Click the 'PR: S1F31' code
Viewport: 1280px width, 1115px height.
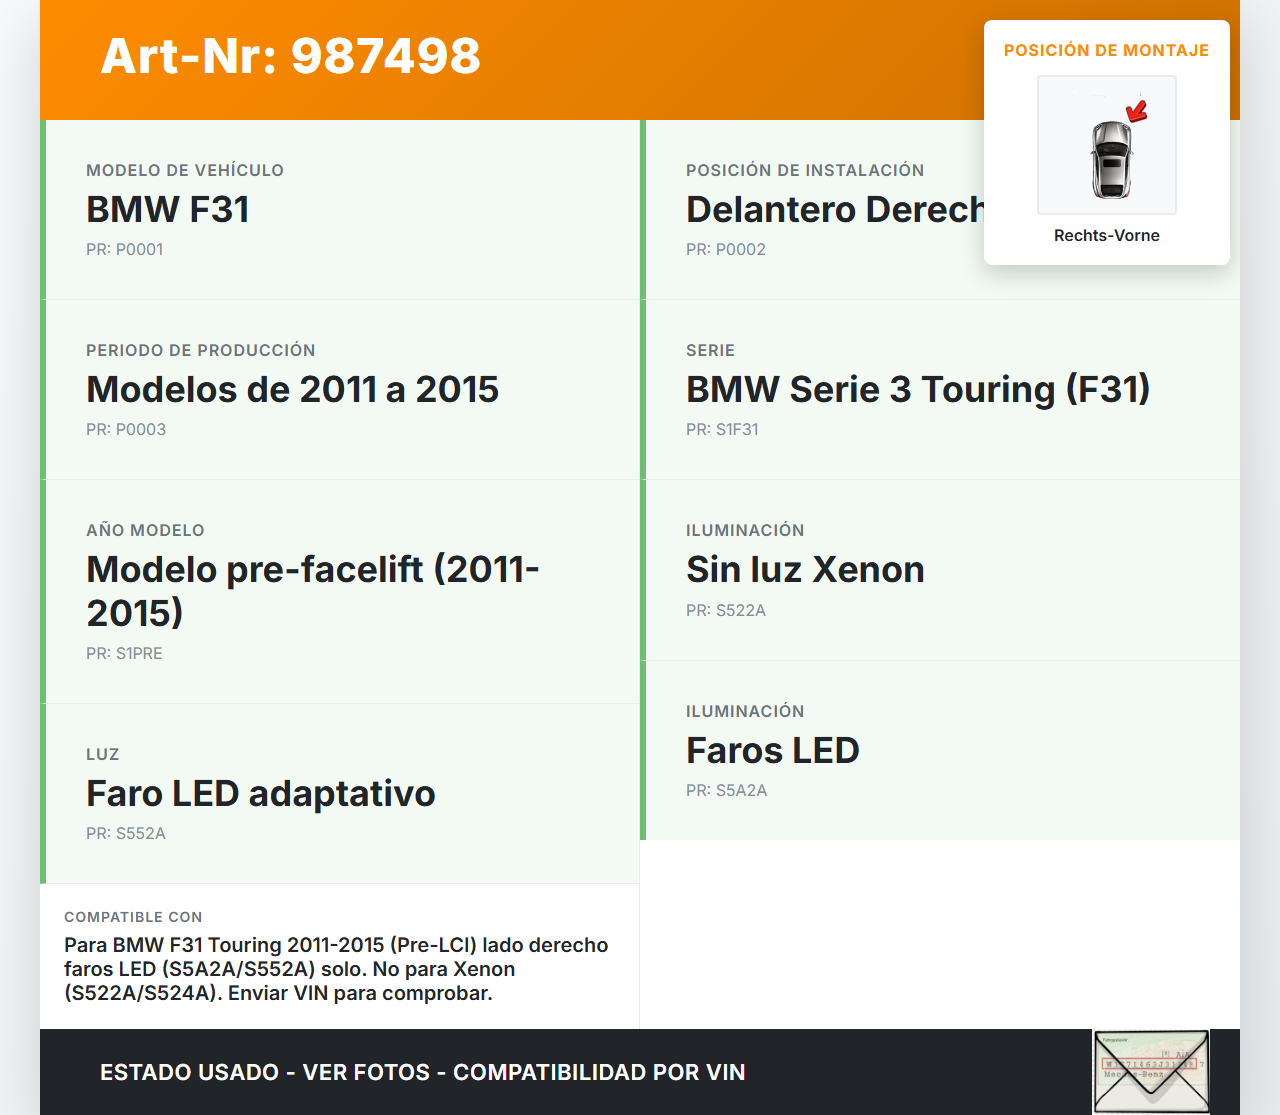pyautogui.click(x=722, y=429)
